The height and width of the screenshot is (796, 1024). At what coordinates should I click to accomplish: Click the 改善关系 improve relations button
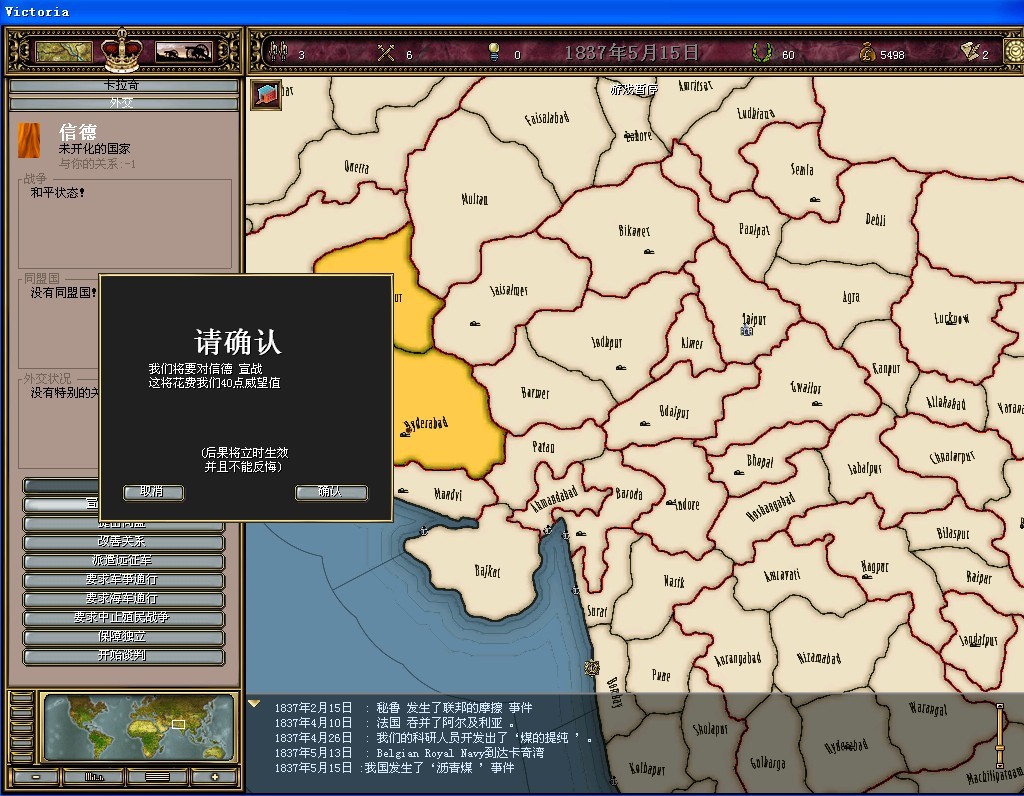click(x=123, y=542)
